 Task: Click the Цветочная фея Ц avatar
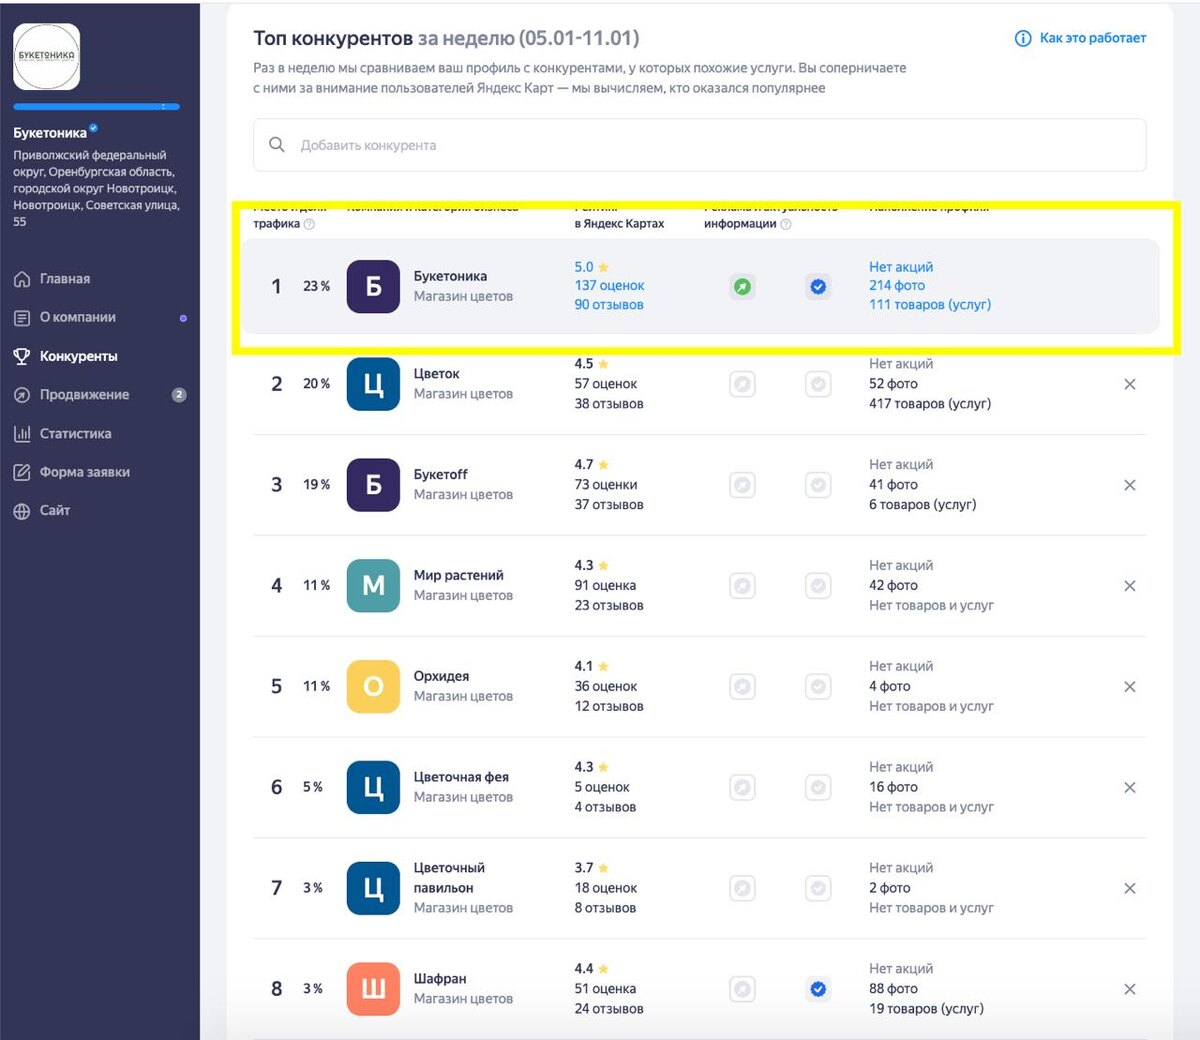tap(373, 788)
